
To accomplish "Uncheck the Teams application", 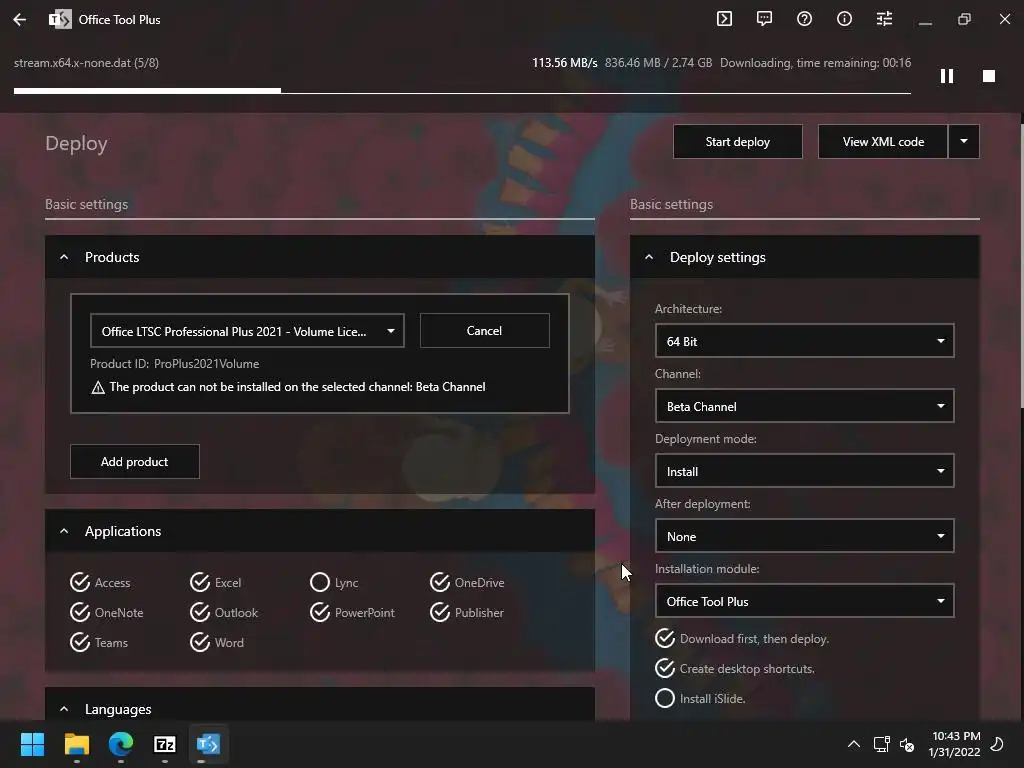I will click(x=80, y=643).
